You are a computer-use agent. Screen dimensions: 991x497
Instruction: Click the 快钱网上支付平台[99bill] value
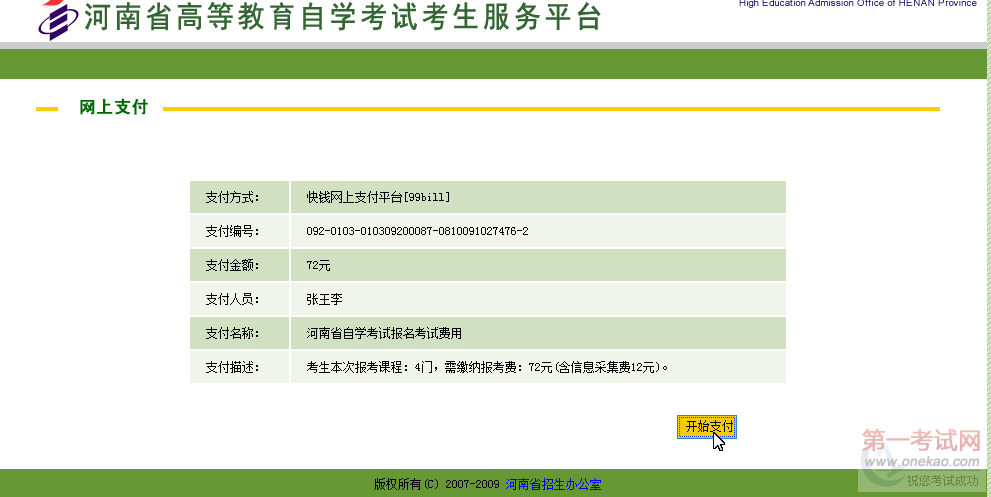[378, 197]
